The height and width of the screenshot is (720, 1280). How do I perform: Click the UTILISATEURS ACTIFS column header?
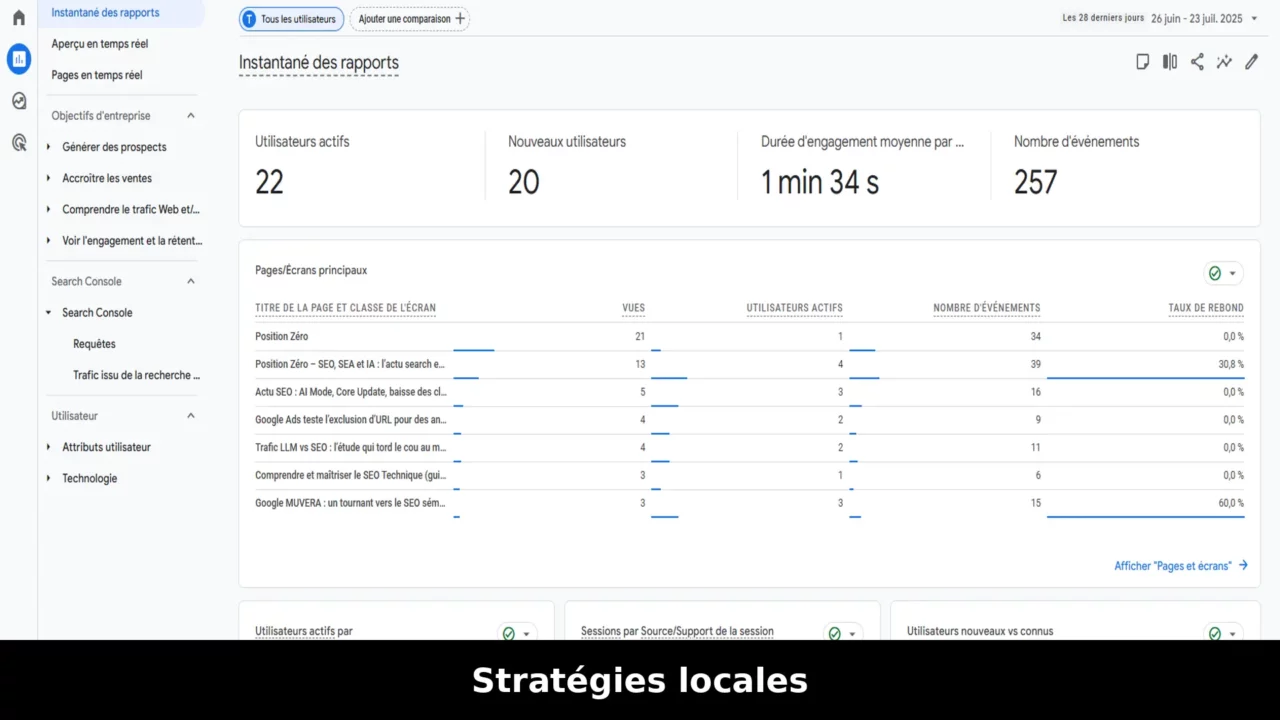click(794, 308)
